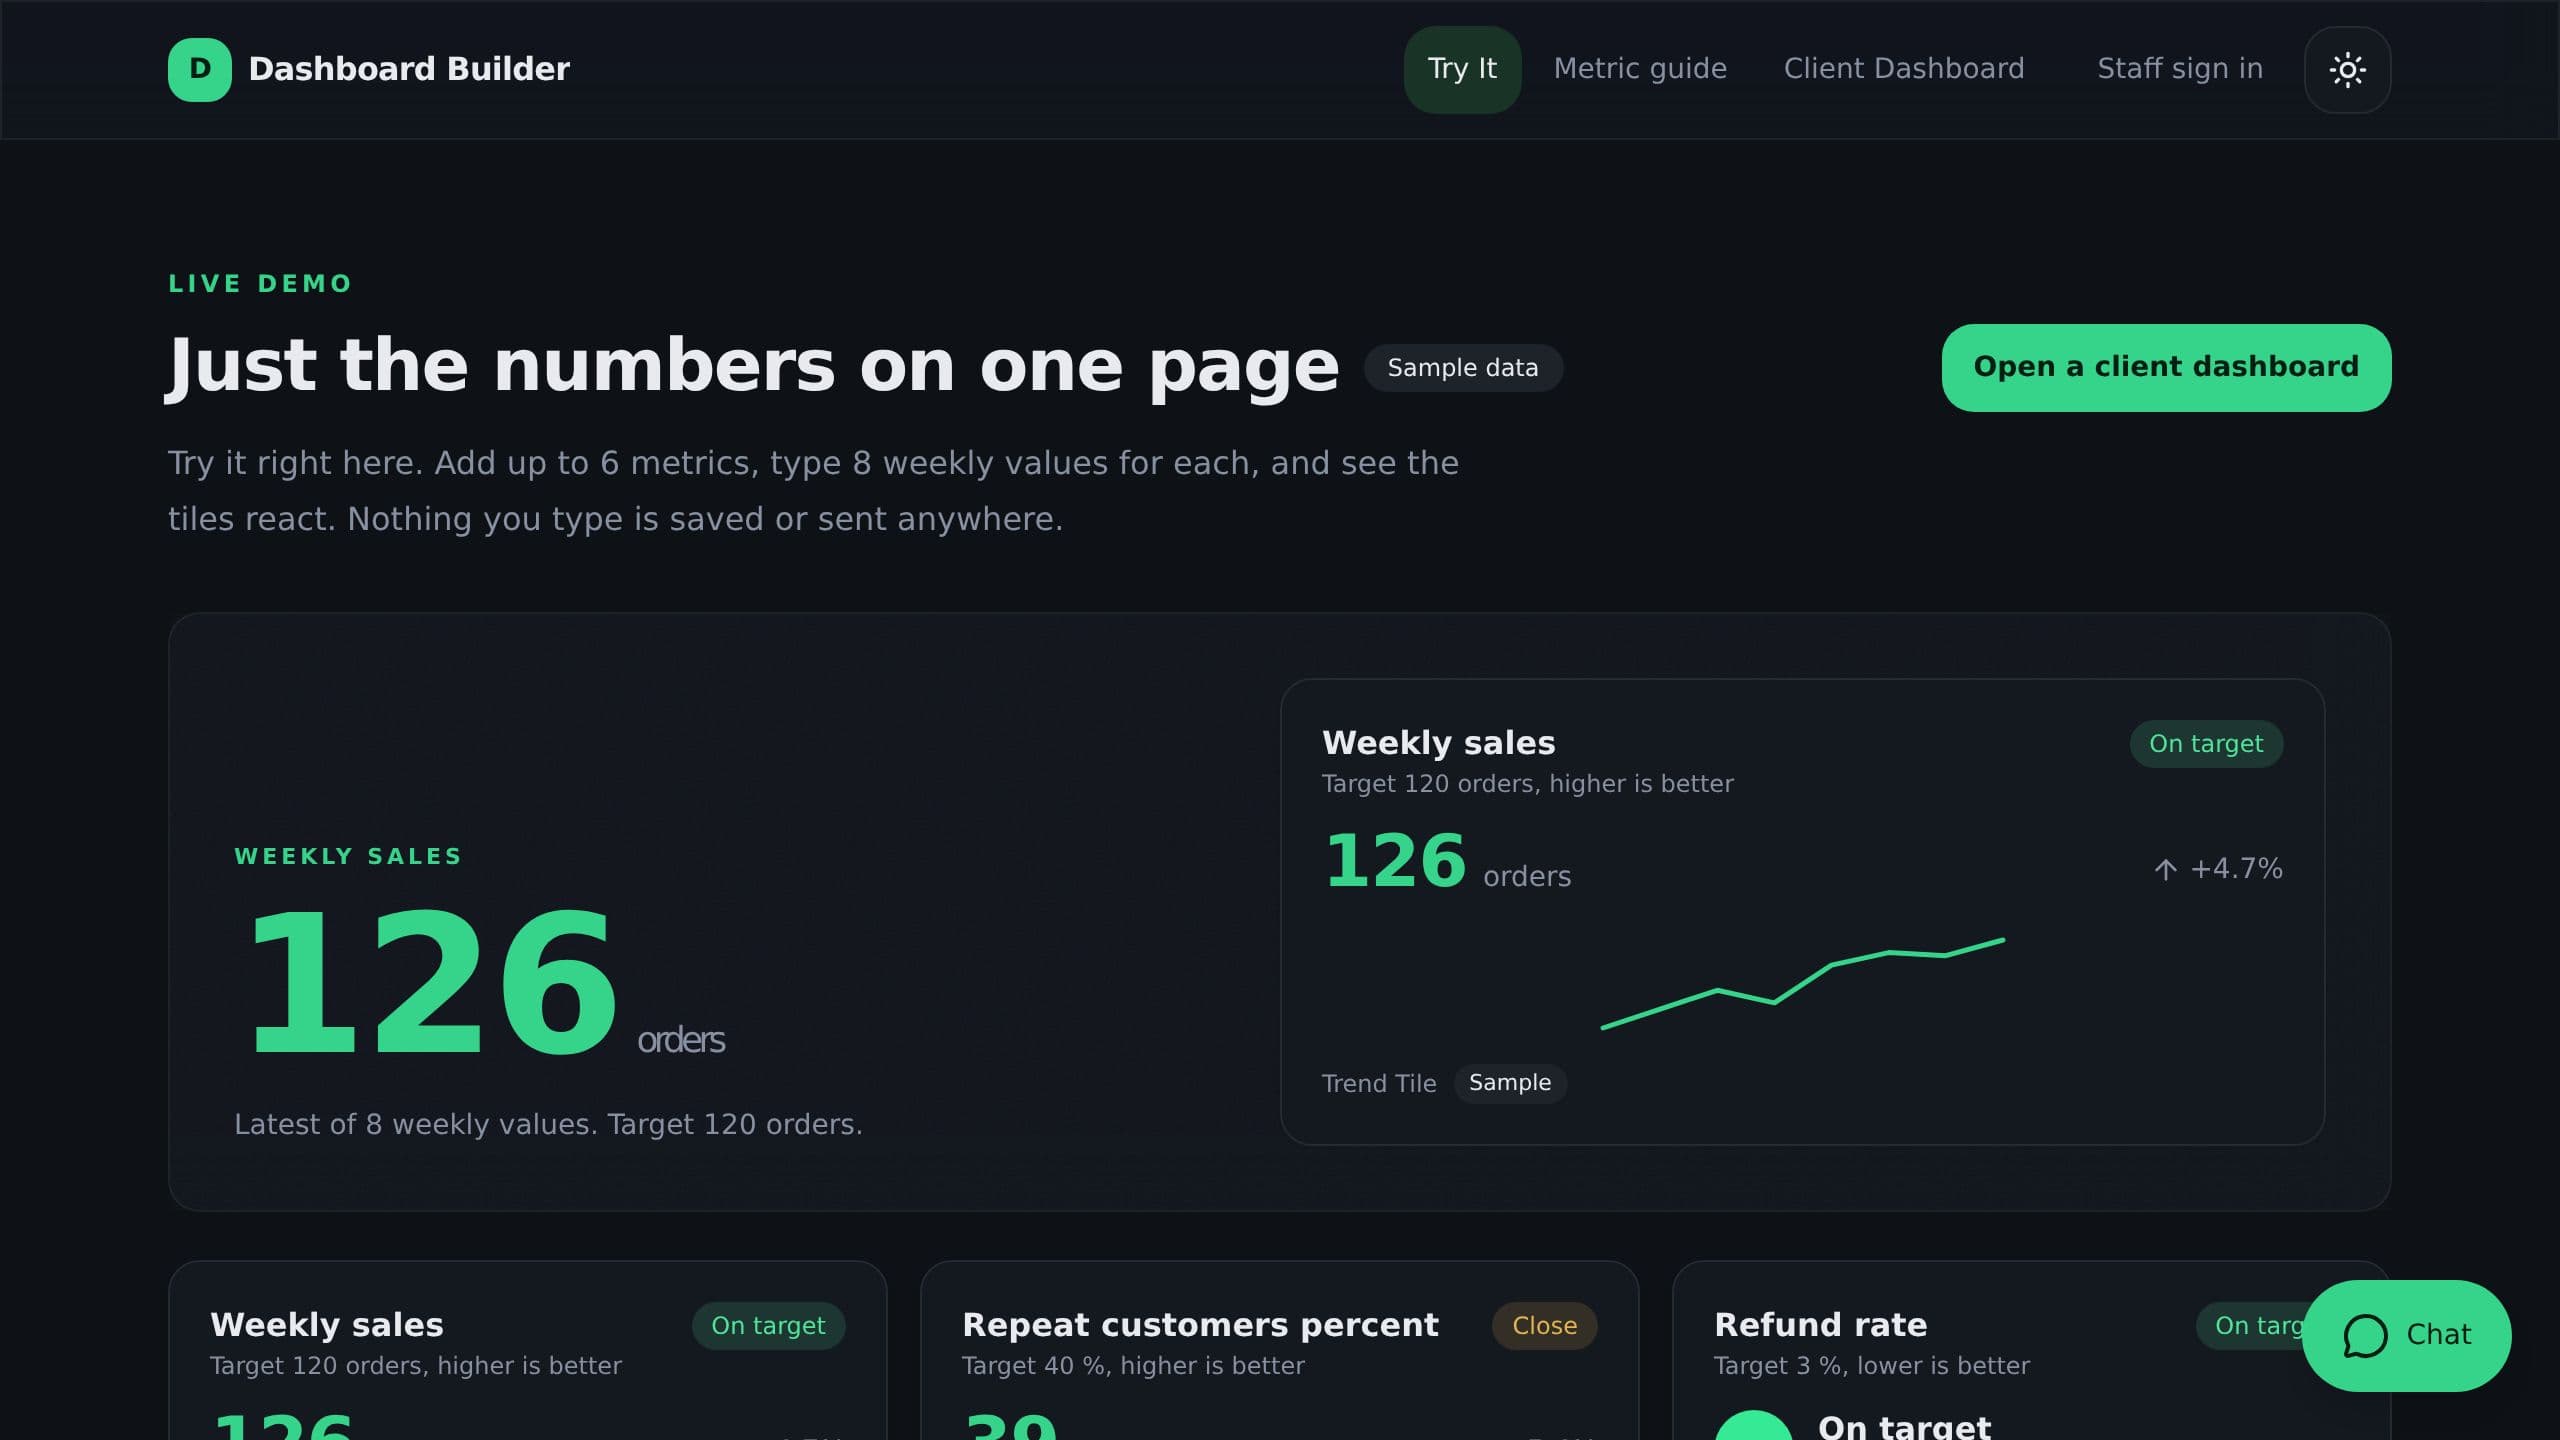Click the Just the numbers on one page heading
This screenshot has width=2560, height=1440.
click(x=752, y=367)
